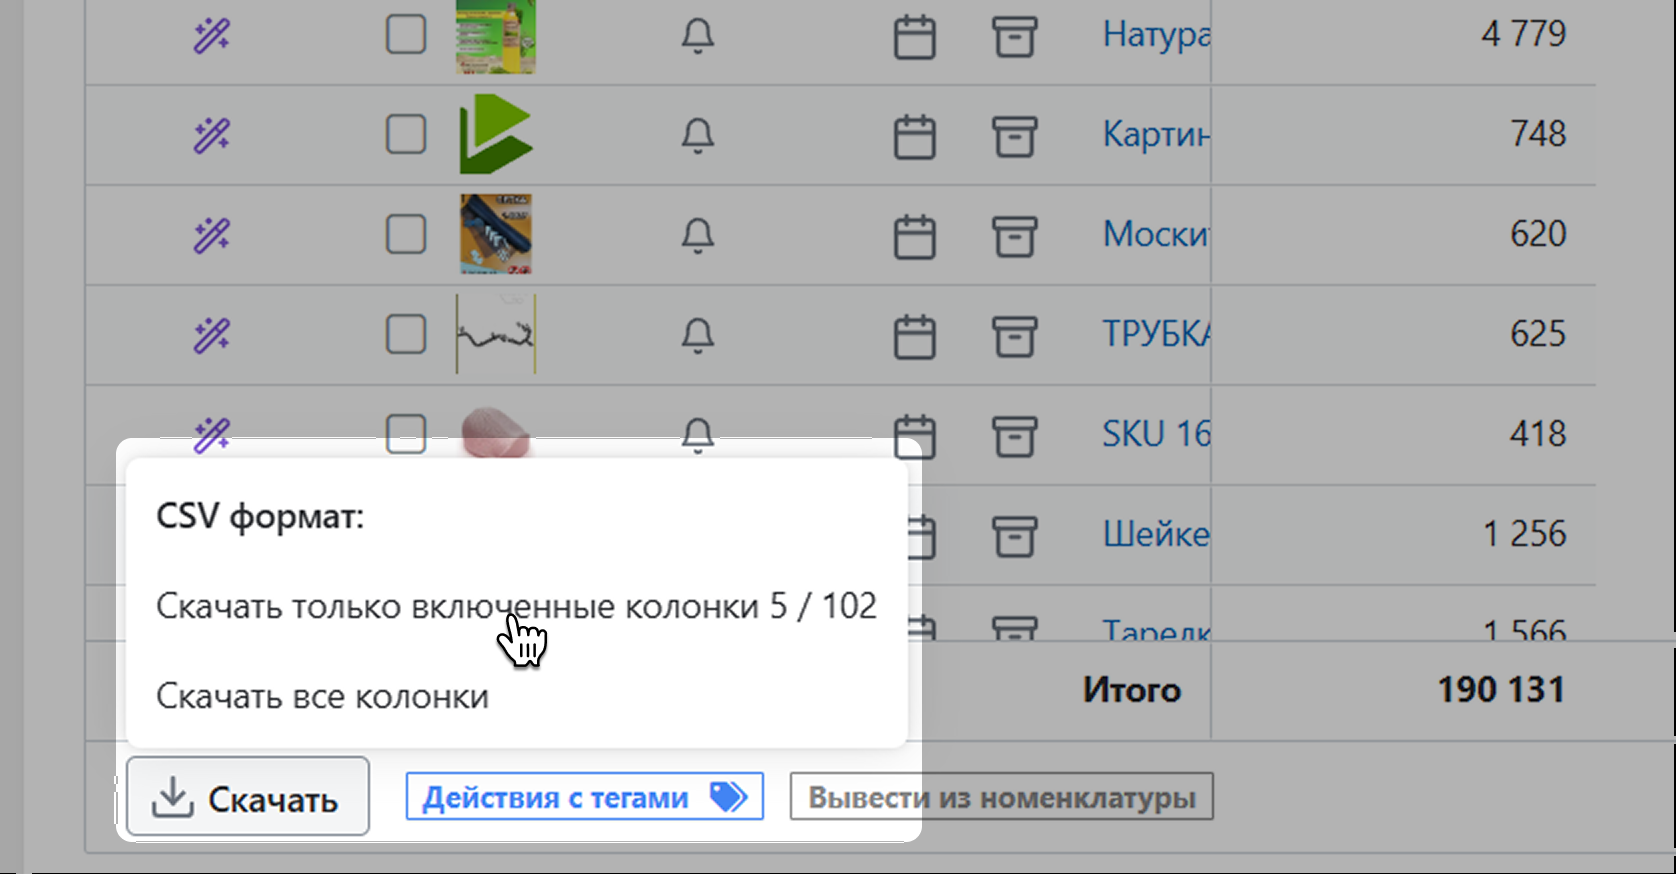Open the ТРУБКА product link

[1156, 334]
